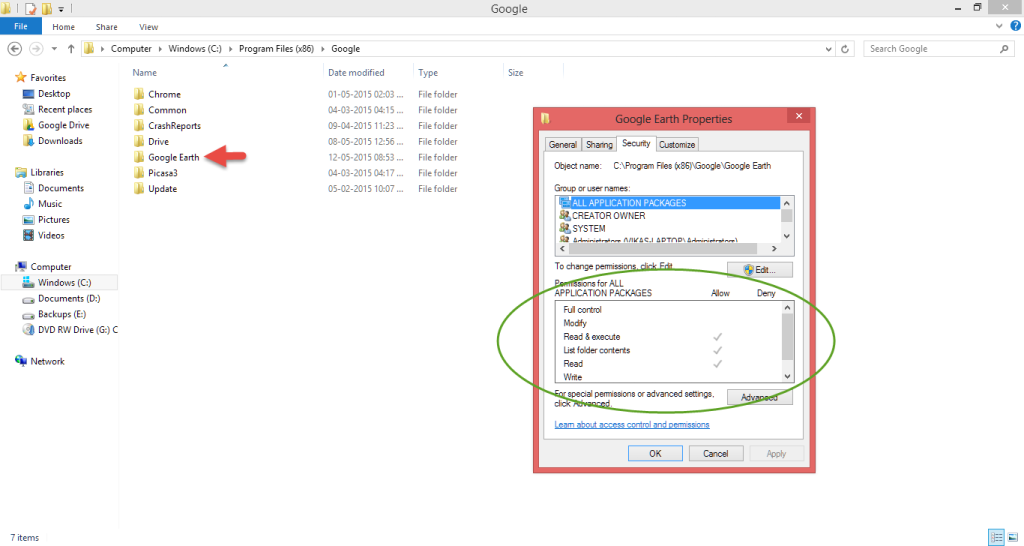Select ALL APPLICATION PACKAGES group

tap(669, 203)
